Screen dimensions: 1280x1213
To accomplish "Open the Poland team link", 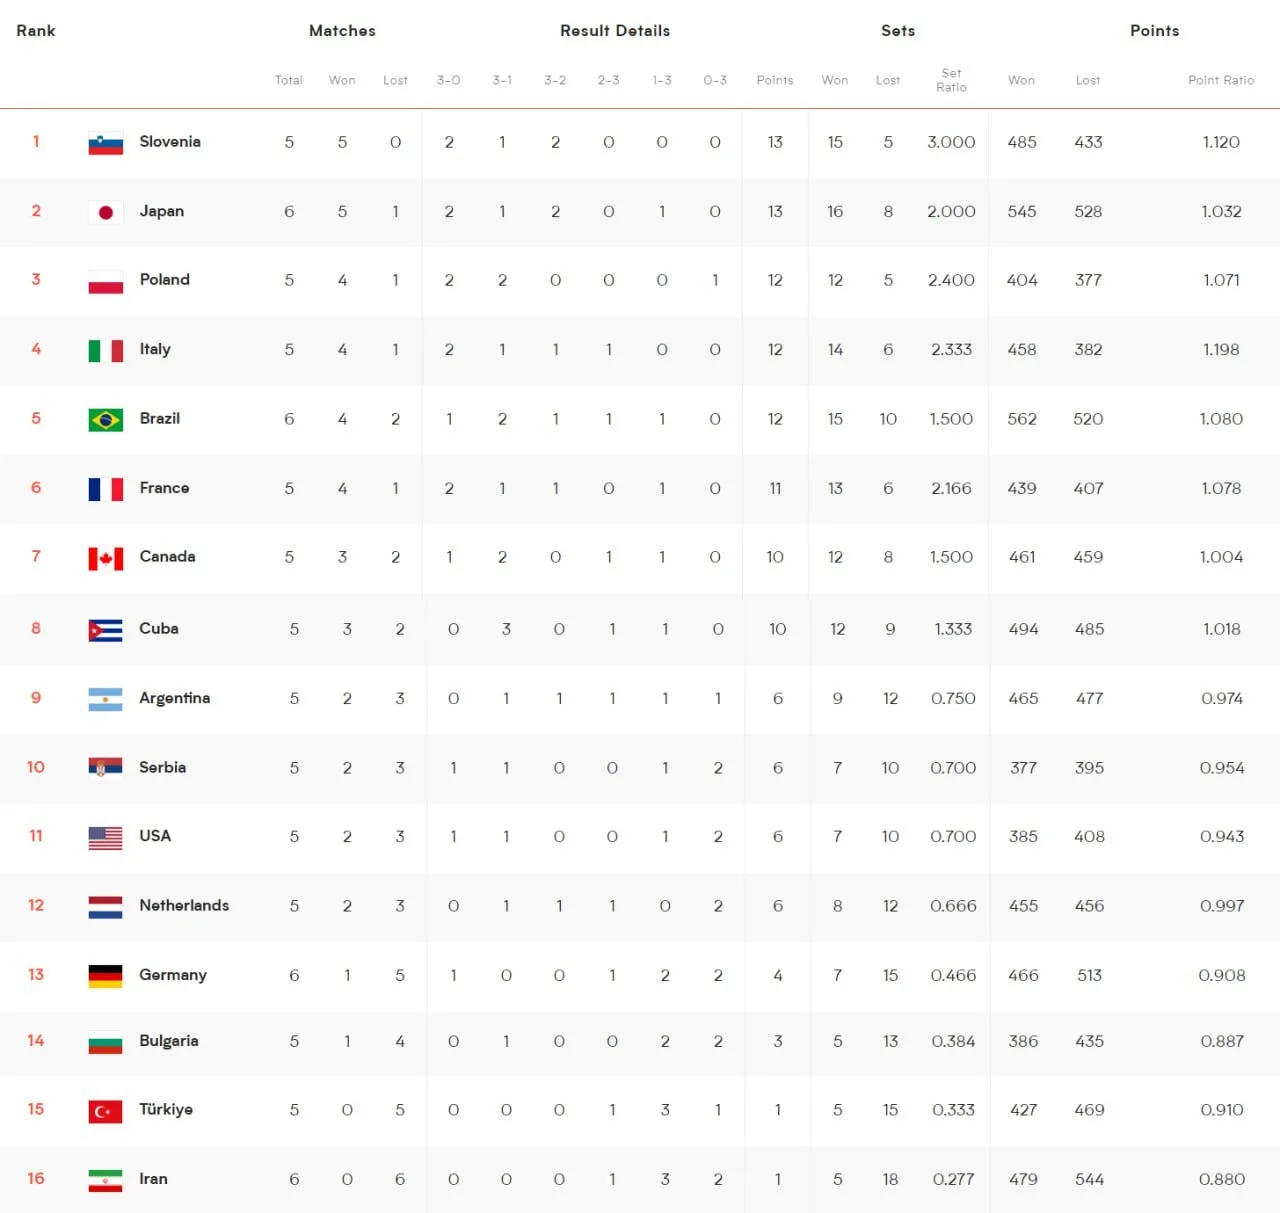I will click(x=165, y=280).
